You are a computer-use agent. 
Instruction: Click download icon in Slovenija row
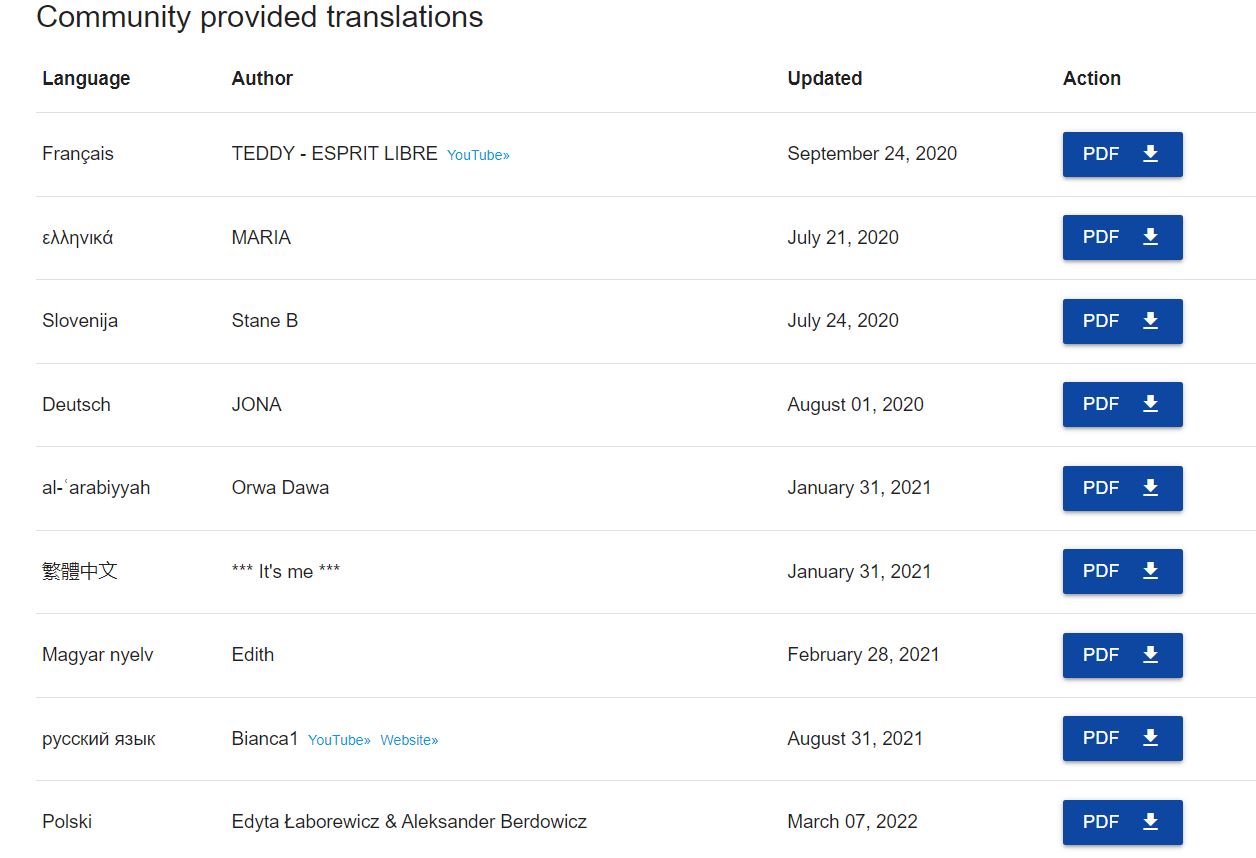click(x=1150, y=321)
